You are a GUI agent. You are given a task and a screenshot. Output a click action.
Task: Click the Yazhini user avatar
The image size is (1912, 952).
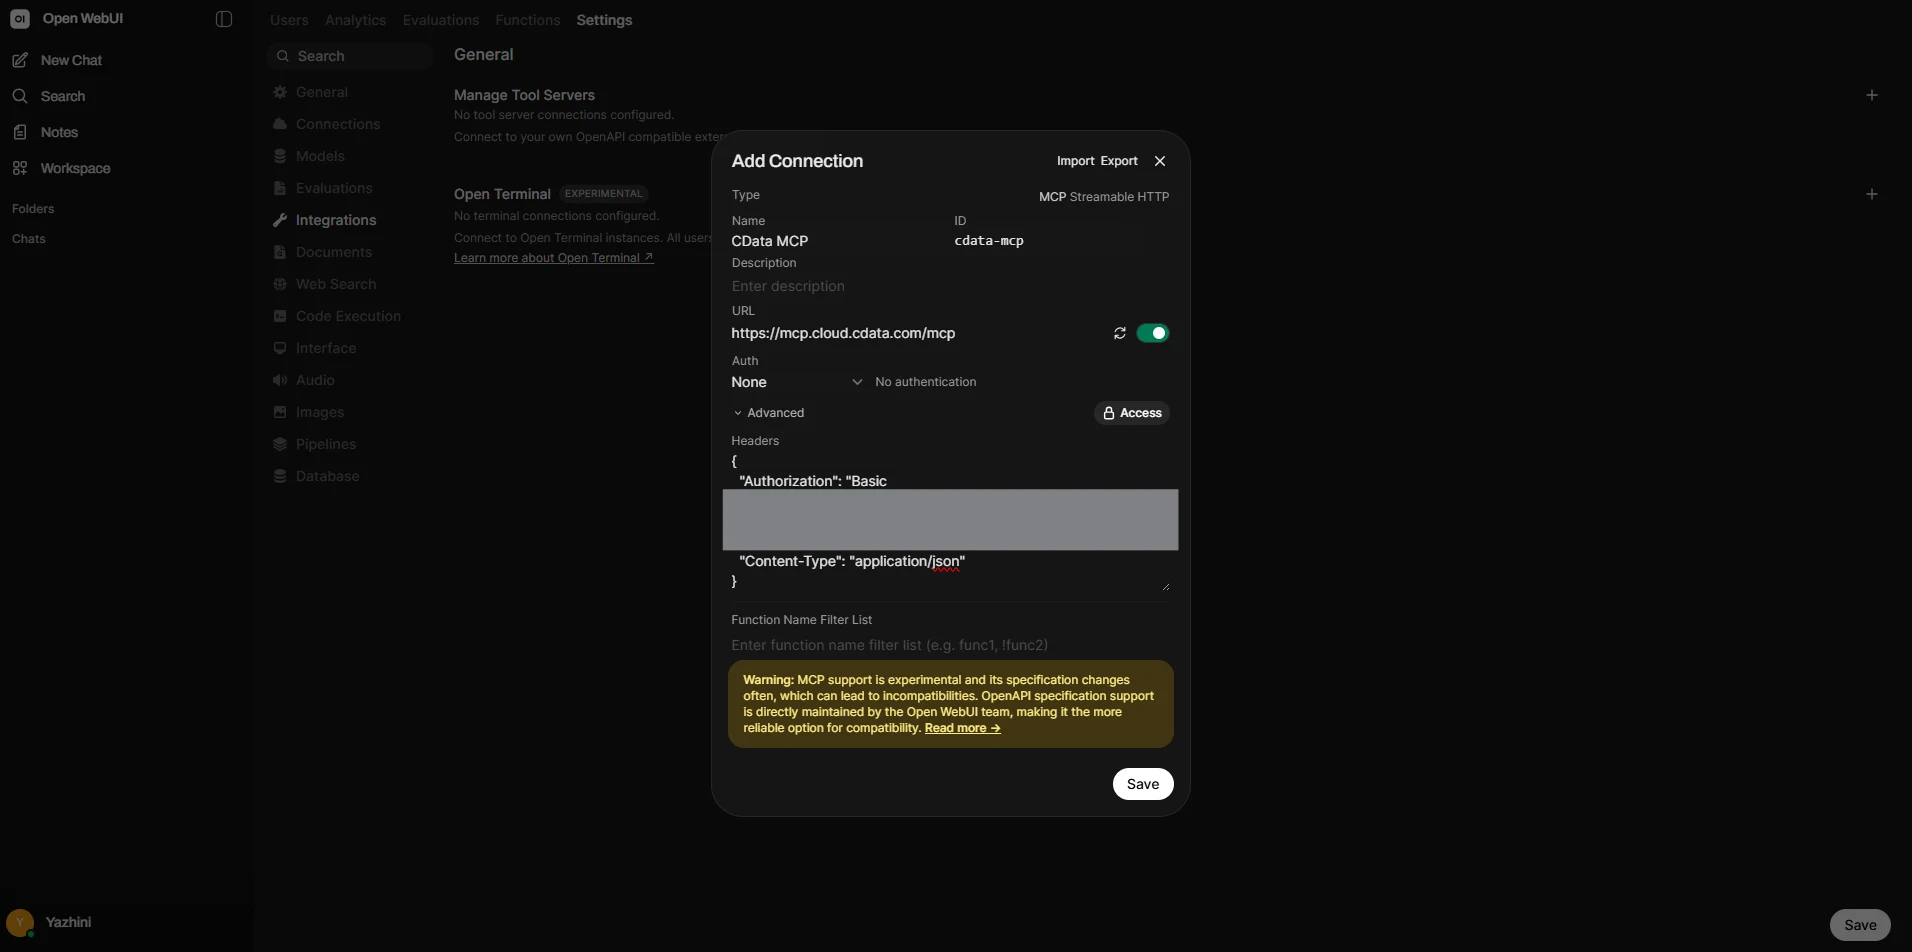[x=20, y=923]
